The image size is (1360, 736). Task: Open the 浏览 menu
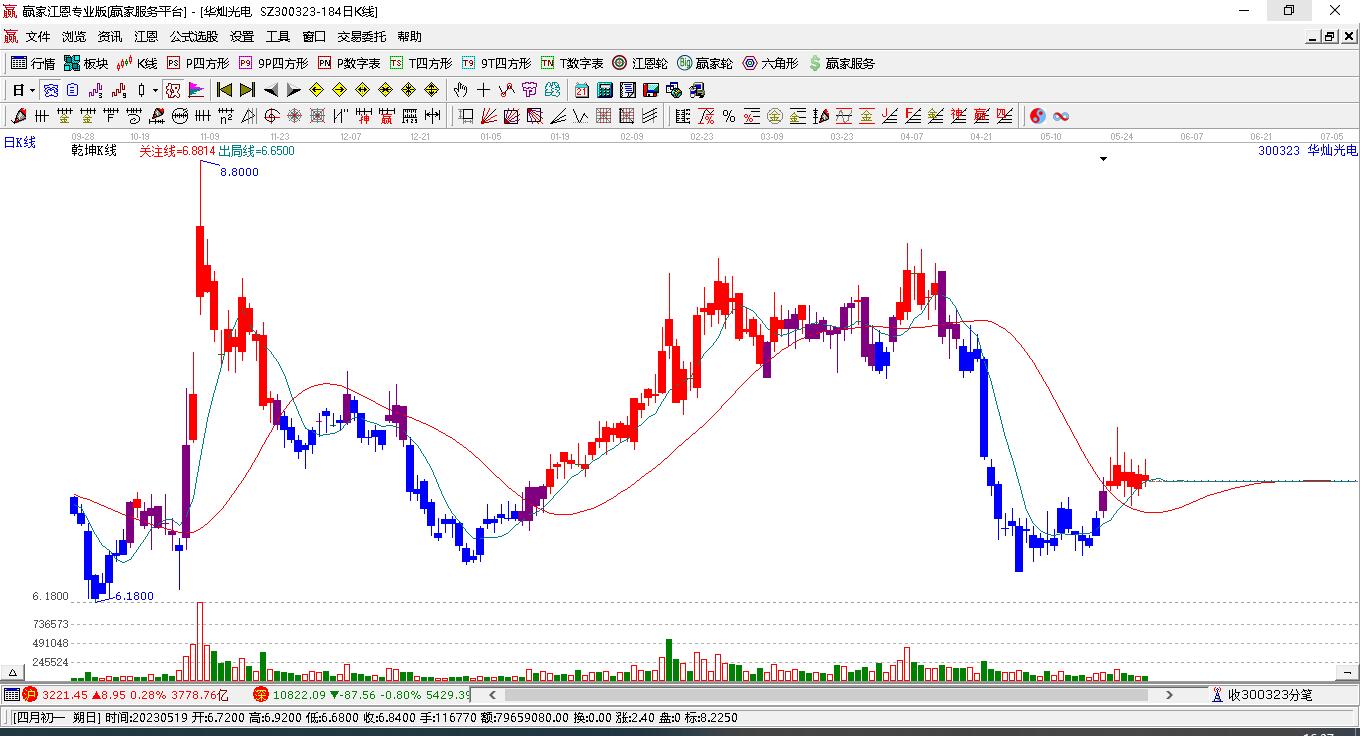[74, 37]
